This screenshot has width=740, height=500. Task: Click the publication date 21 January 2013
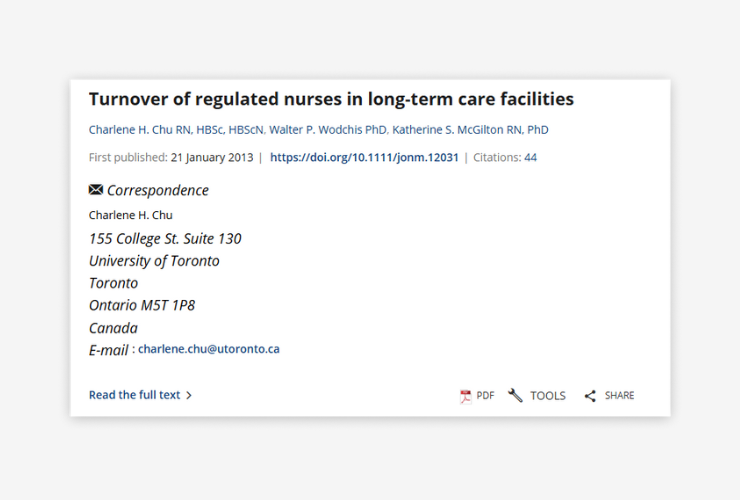coord(212,157)
